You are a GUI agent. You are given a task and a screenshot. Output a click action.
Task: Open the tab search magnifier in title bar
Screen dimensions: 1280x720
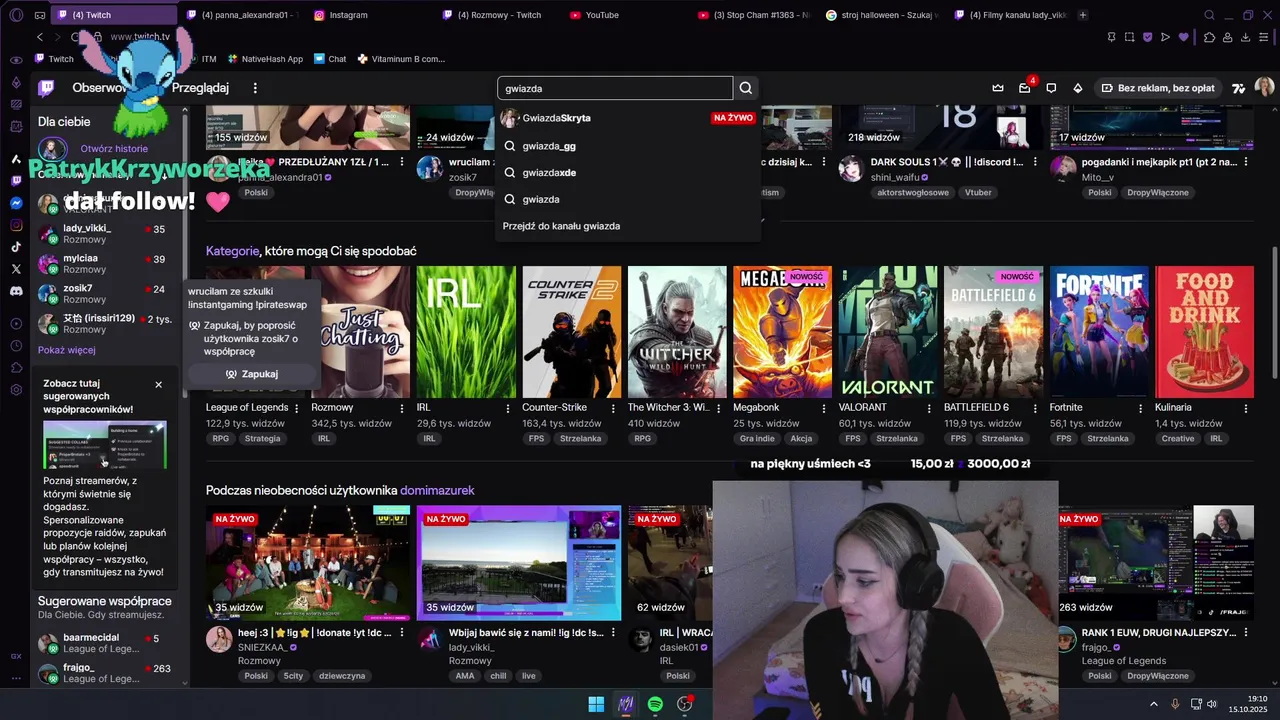pyautogui.click(x=1209, y=15)
